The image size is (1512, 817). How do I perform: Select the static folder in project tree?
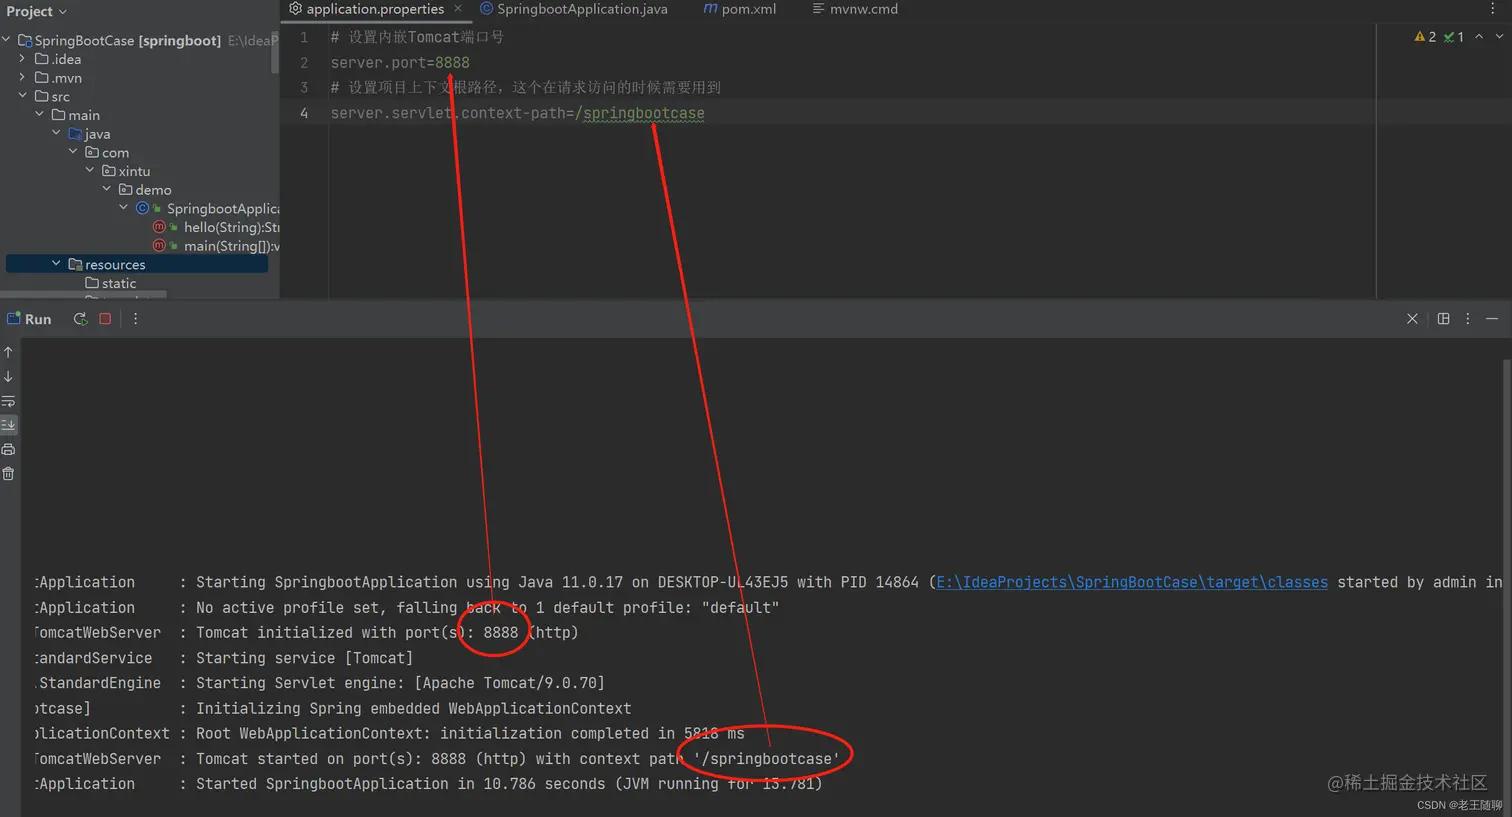tap(111, 283)
